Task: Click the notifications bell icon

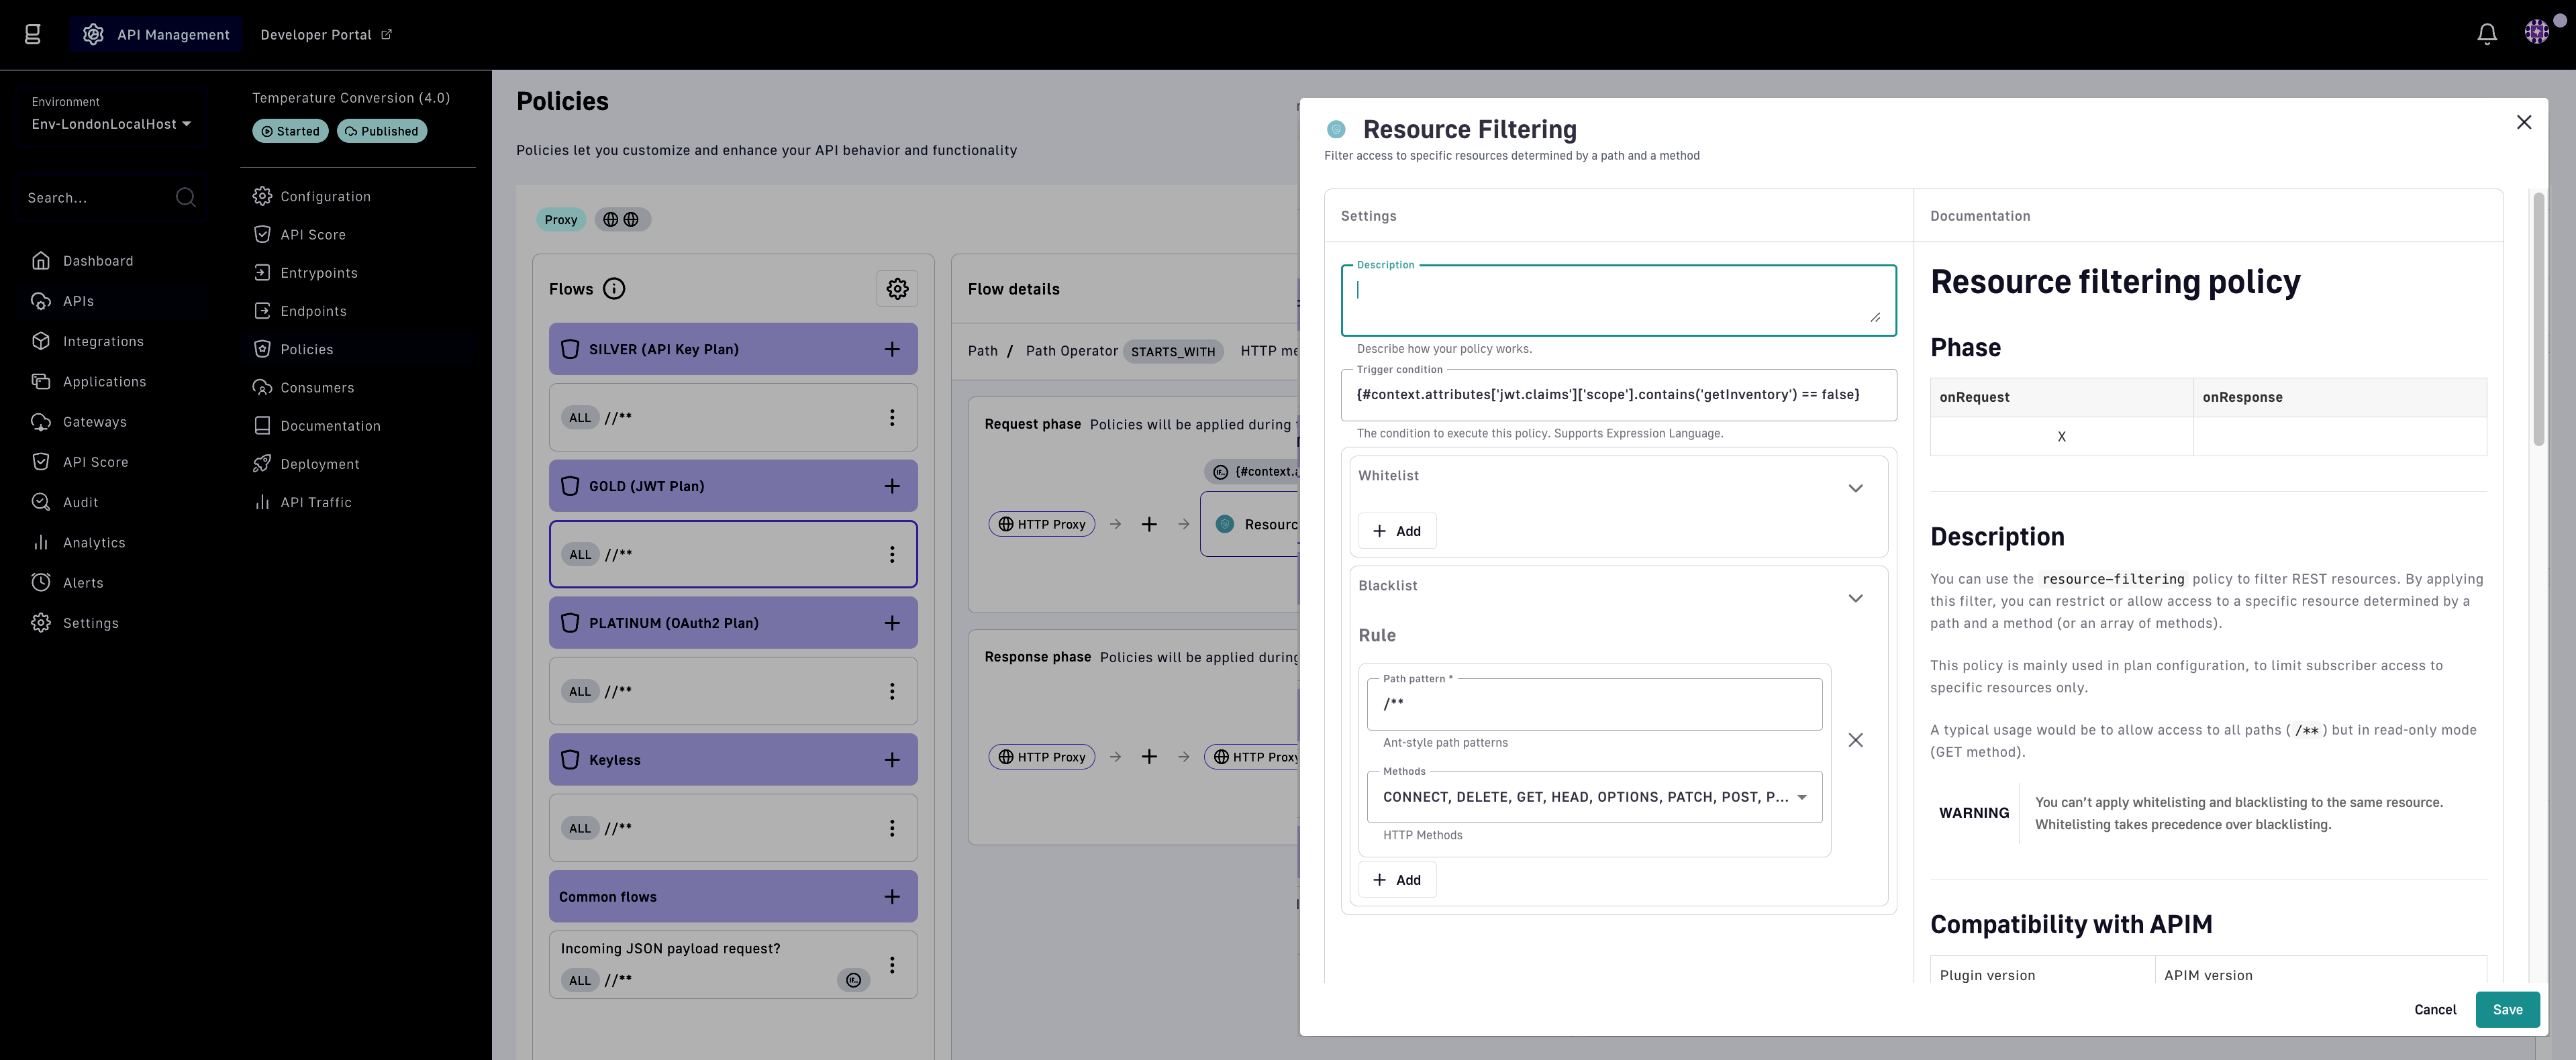Action: pos(2486,34)
